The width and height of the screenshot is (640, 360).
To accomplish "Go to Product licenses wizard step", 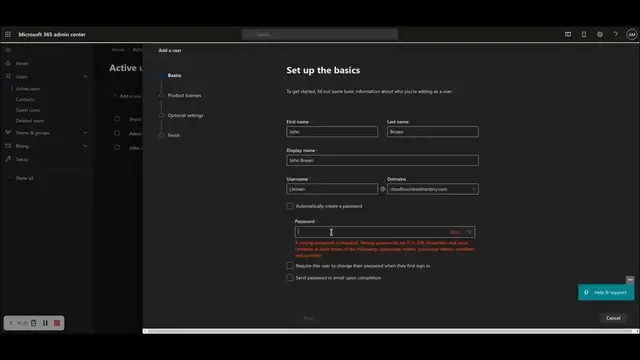I will 184,95.
